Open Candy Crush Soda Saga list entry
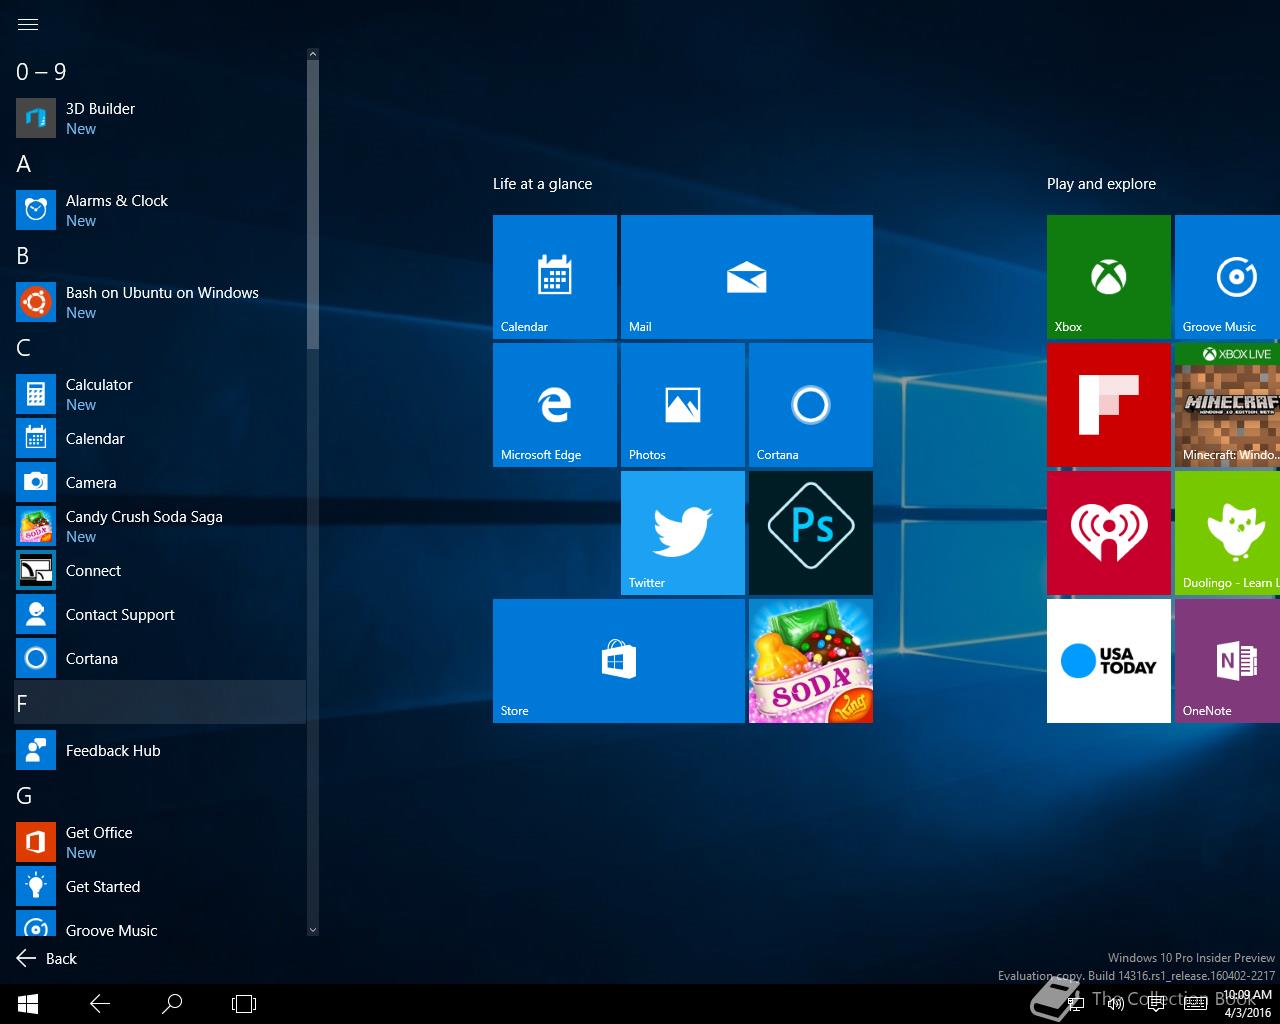 pyautogui.click(x=160, y=526)
